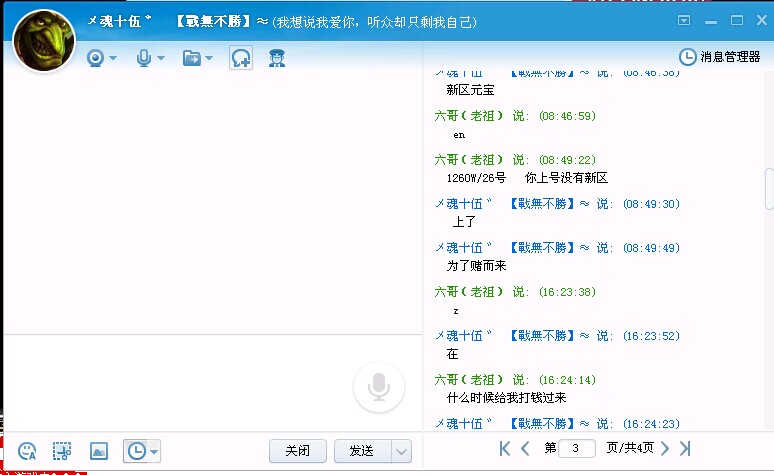The height and width of the screenshot is (475, 774).
Task: Go to the next history page
Action: [665, 448]
